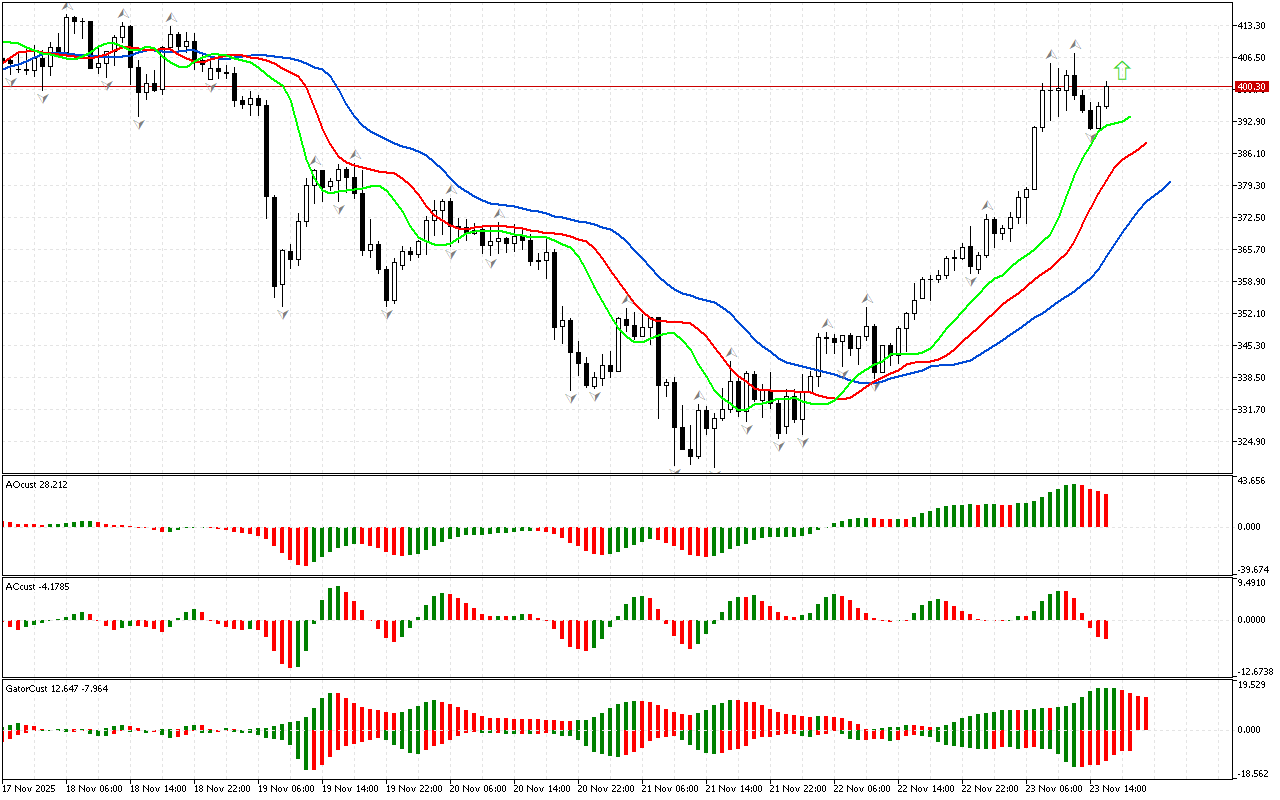This screenshot has height=800, width=1280.
Task: Click tallest green ACcust bar near 19 Nov 14:00
Action: click(336, 603)
